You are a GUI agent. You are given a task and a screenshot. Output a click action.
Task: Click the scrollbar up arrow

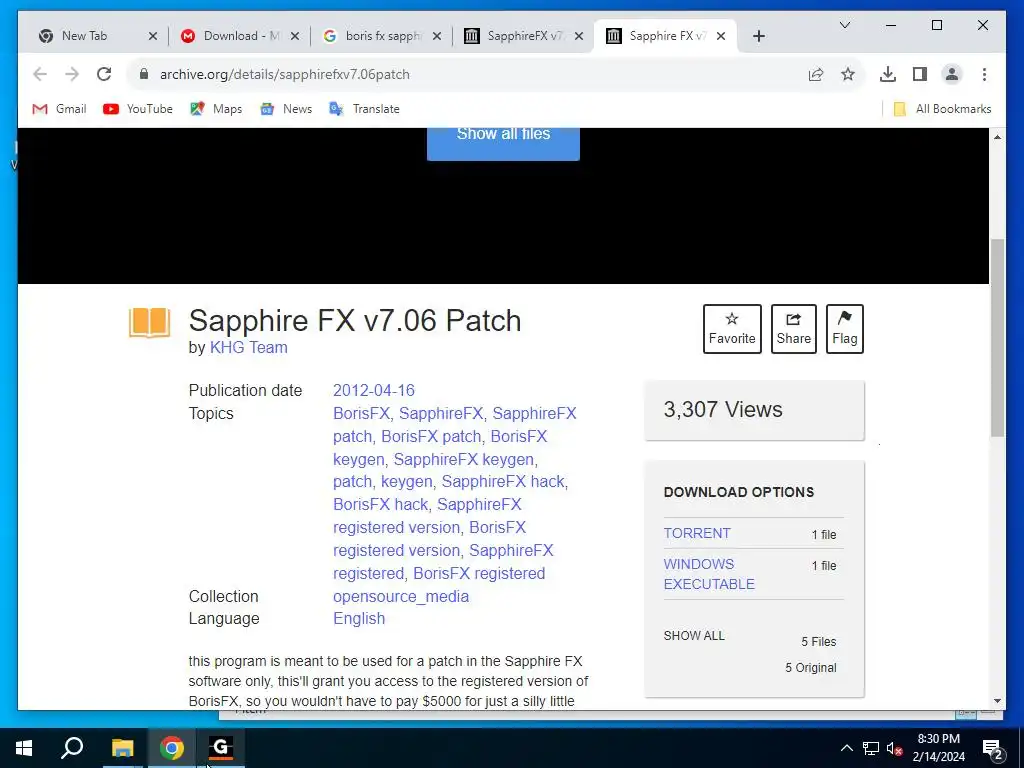pyautogui.click(x=997, y=136)
